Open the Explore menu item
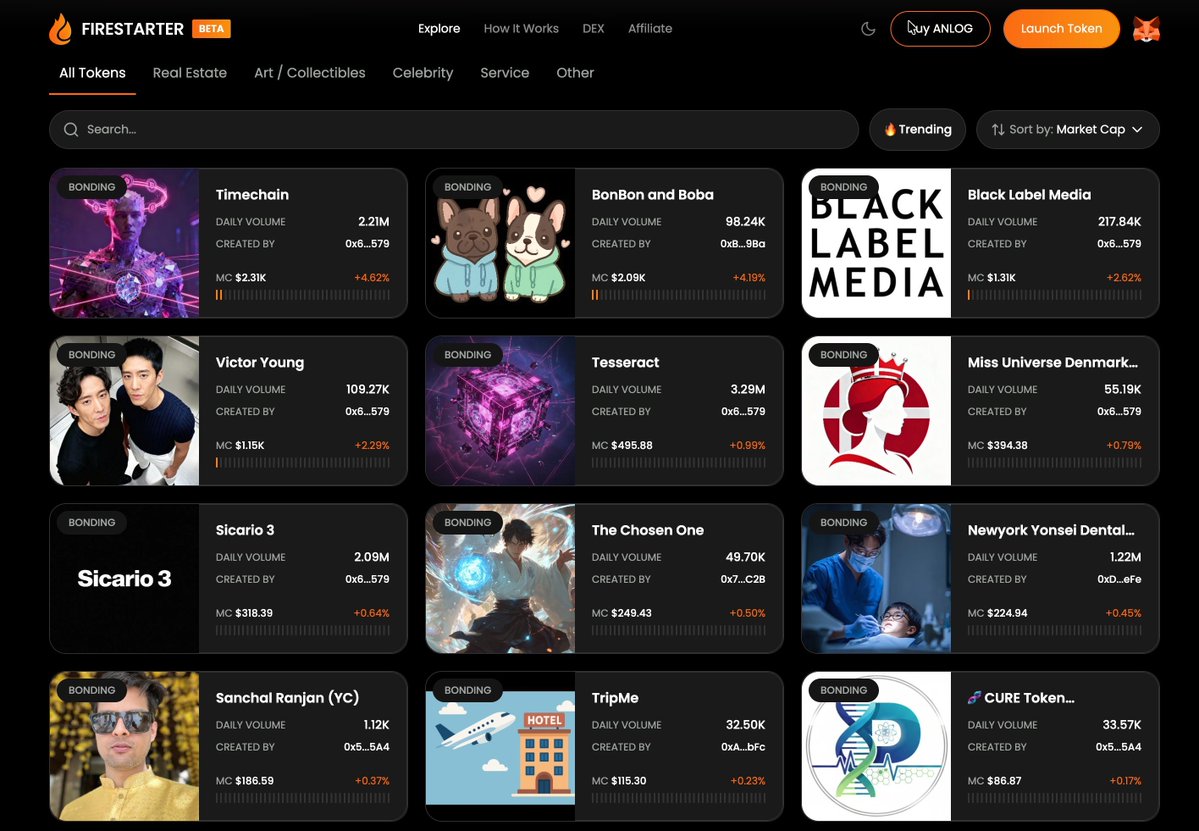Screen dimensions: 1199x831 click(439, 28)
